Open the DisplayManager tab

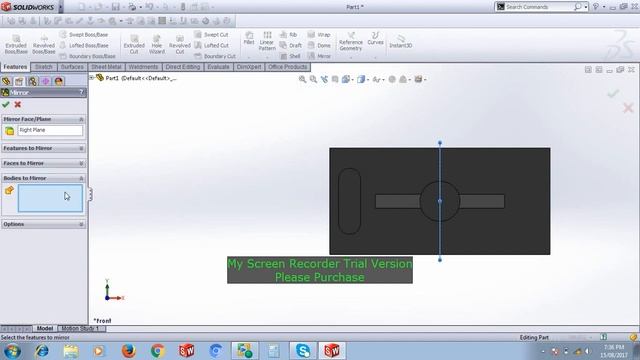coord(58,81)
